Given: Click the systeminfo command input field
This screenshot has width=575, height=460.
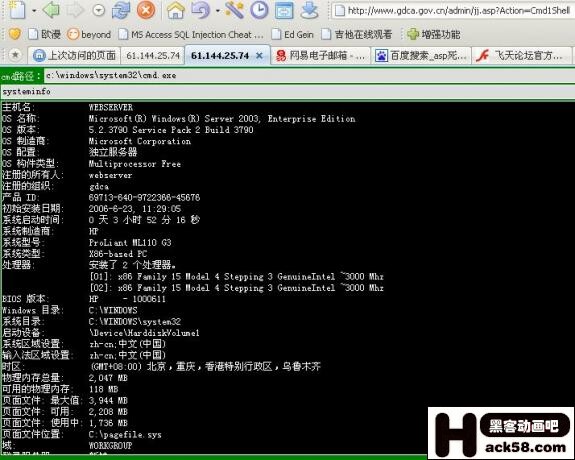Looking at the screenshot, I should click(x=288, y=92).
